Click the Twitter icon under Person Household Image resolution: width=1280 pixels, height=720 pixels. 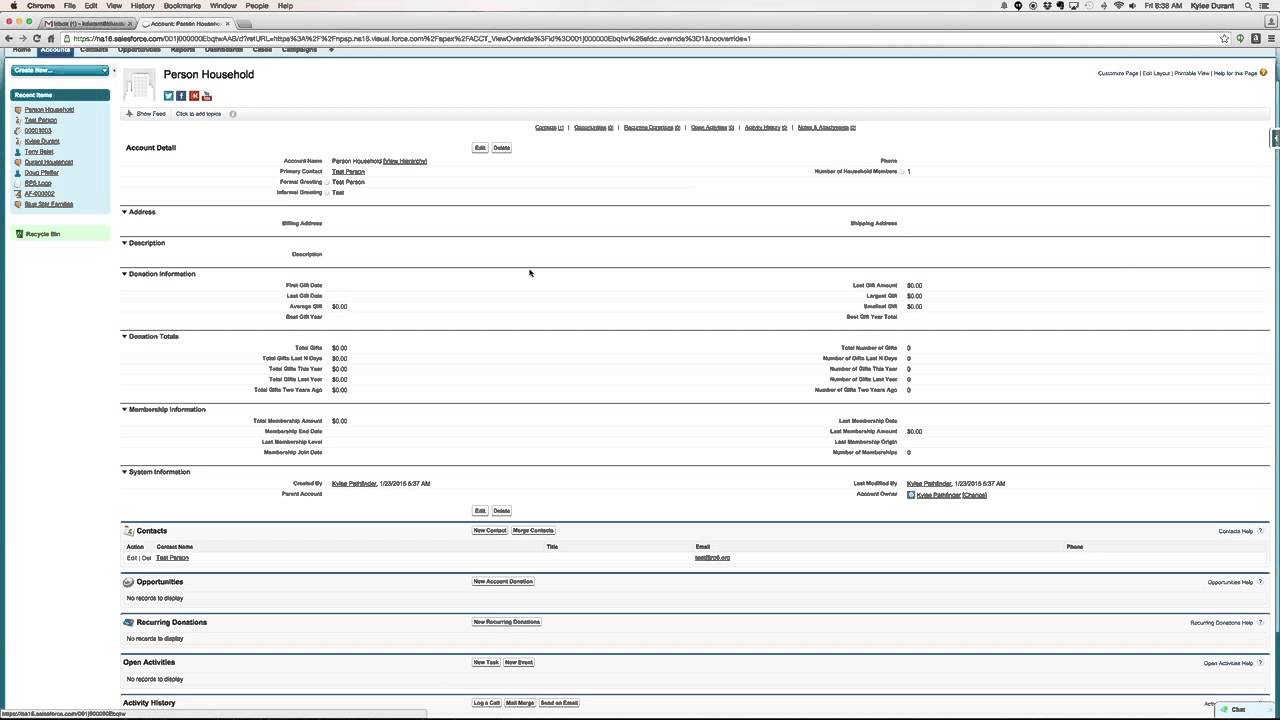point(169,96)
